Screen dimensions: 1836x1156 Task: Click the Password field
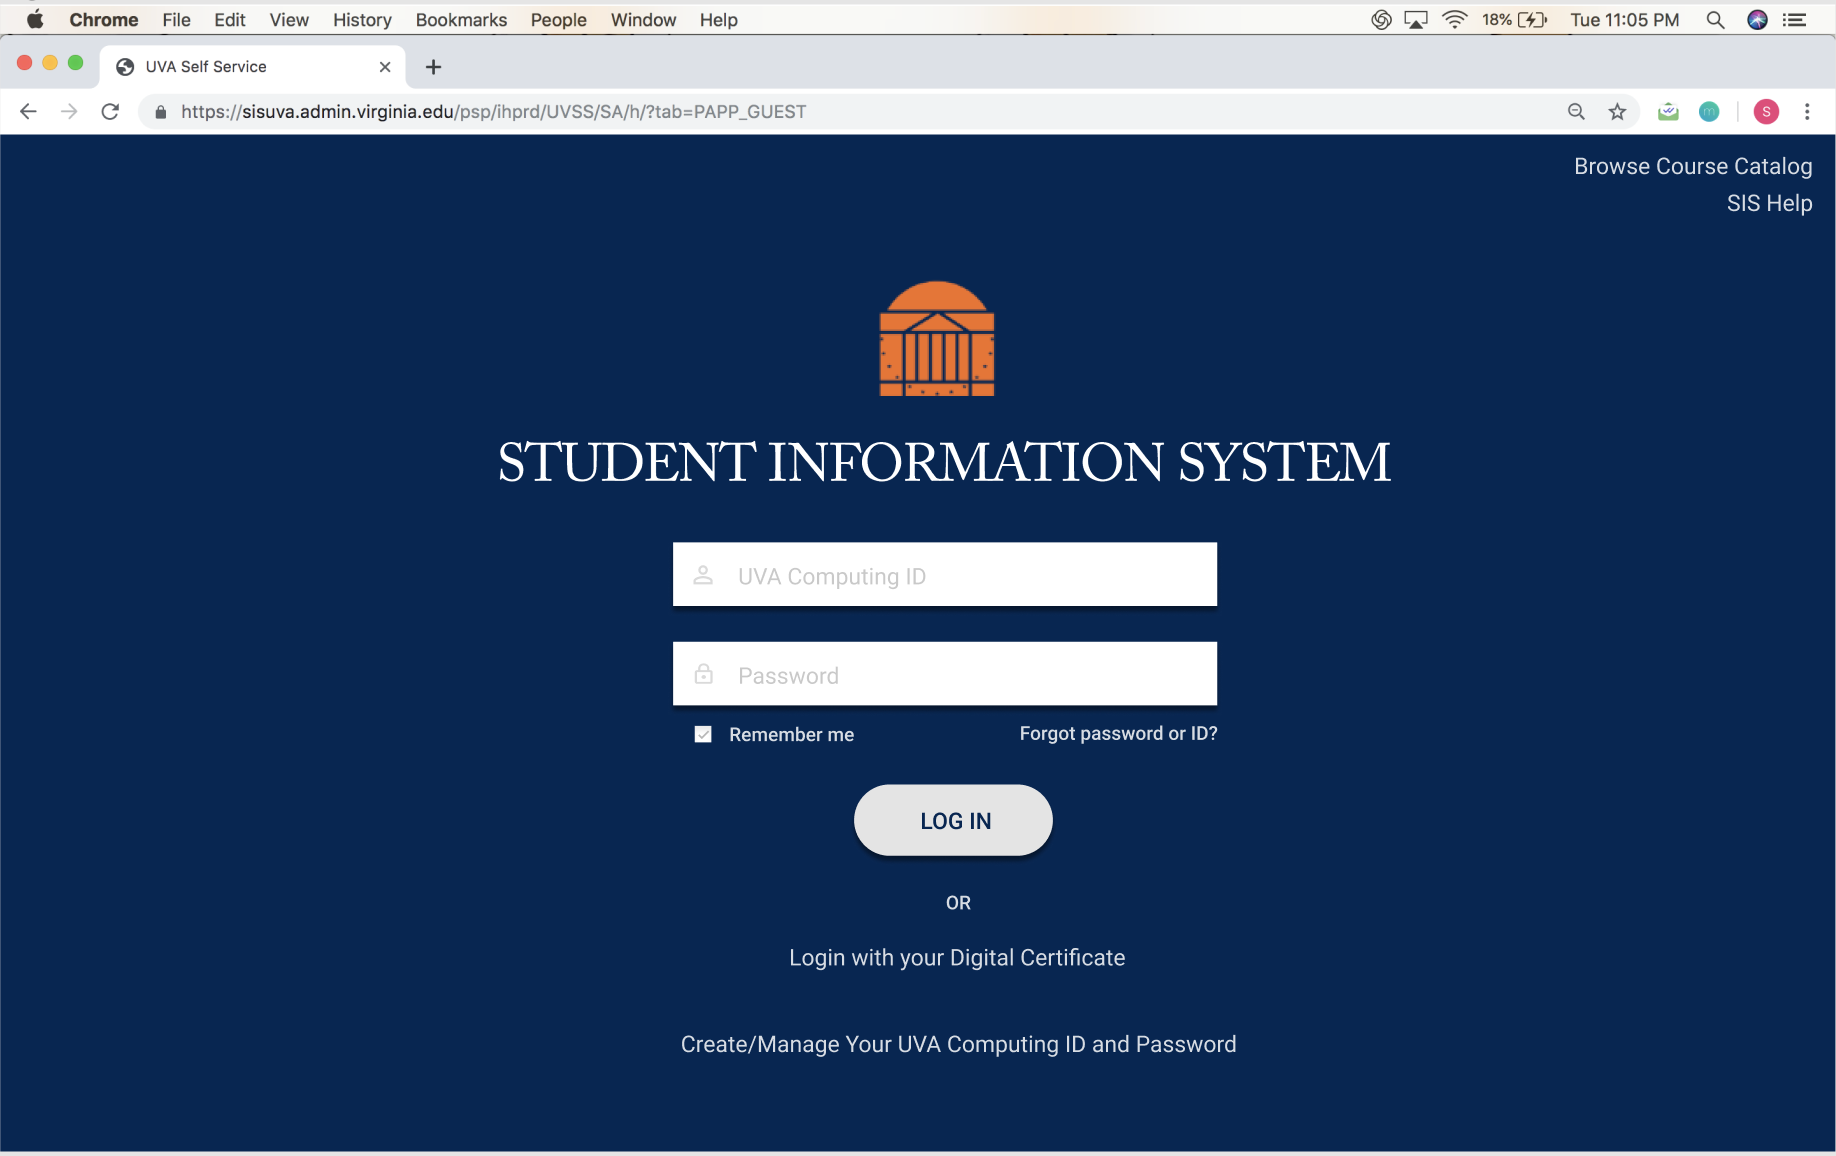coord(945,674)
